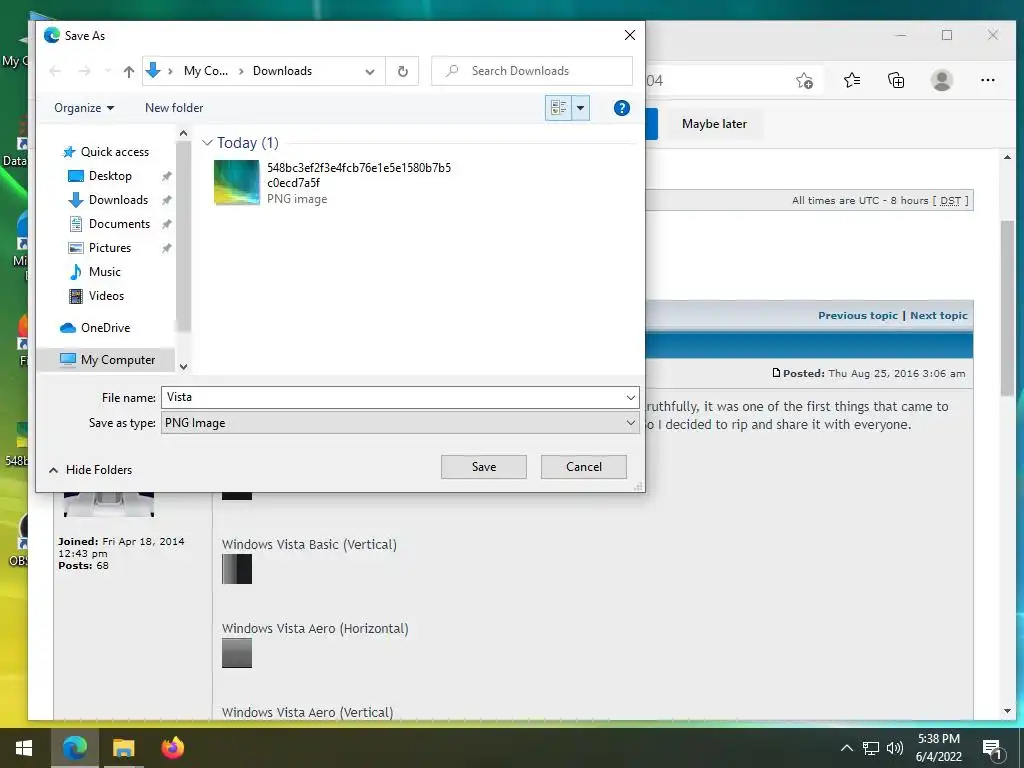Select OneDrive in navigation pane
The image size is (1024, 768).
pyautogui.click(x=104, y=328)
